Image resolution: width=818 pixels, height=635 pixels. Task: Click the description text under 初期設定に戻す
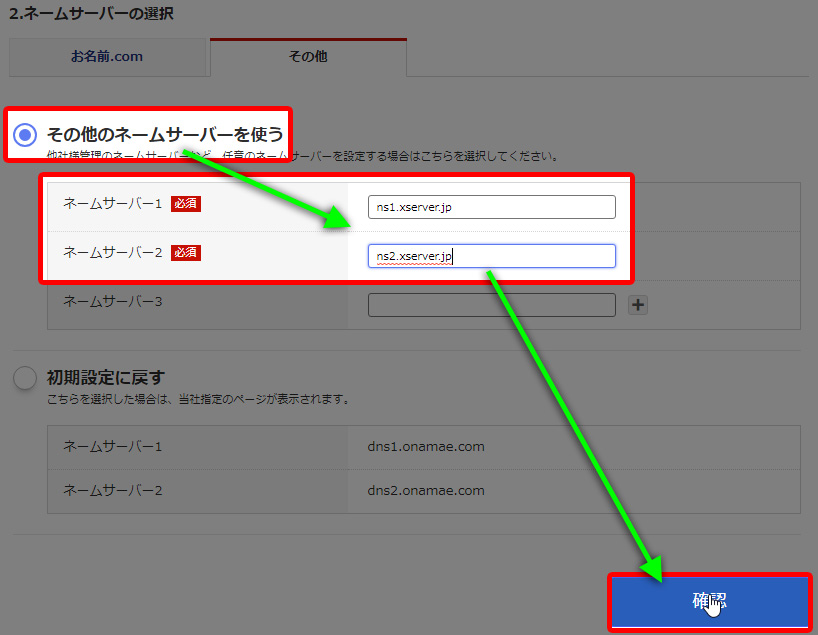197,399
